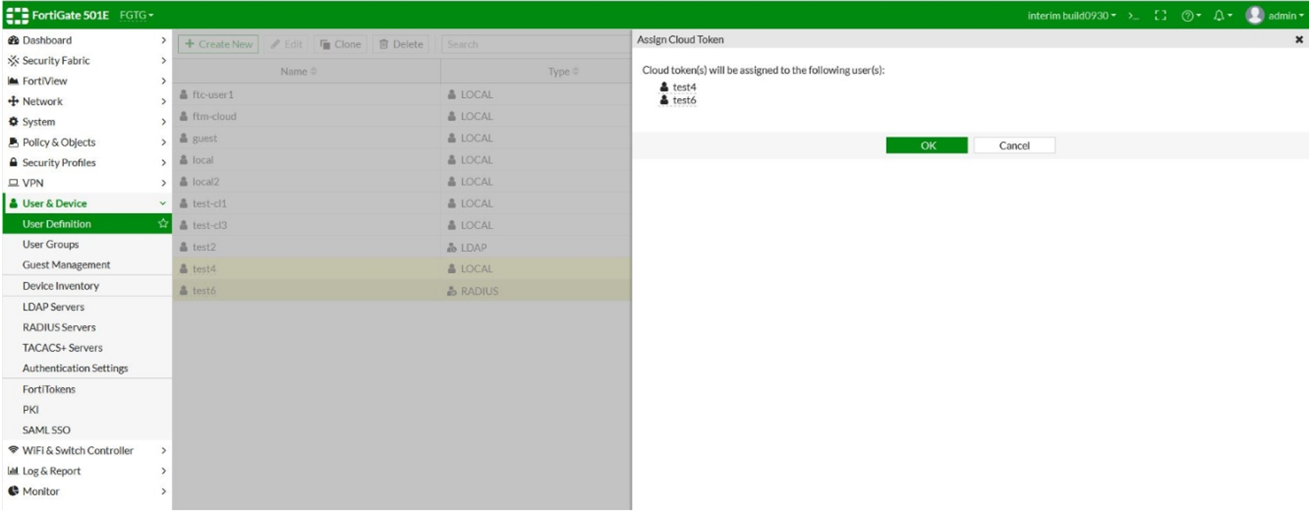The width and height of the screenshot is (1309, 515).
Task: Close the Assign Cloud Token panel
Action: 1299,40
